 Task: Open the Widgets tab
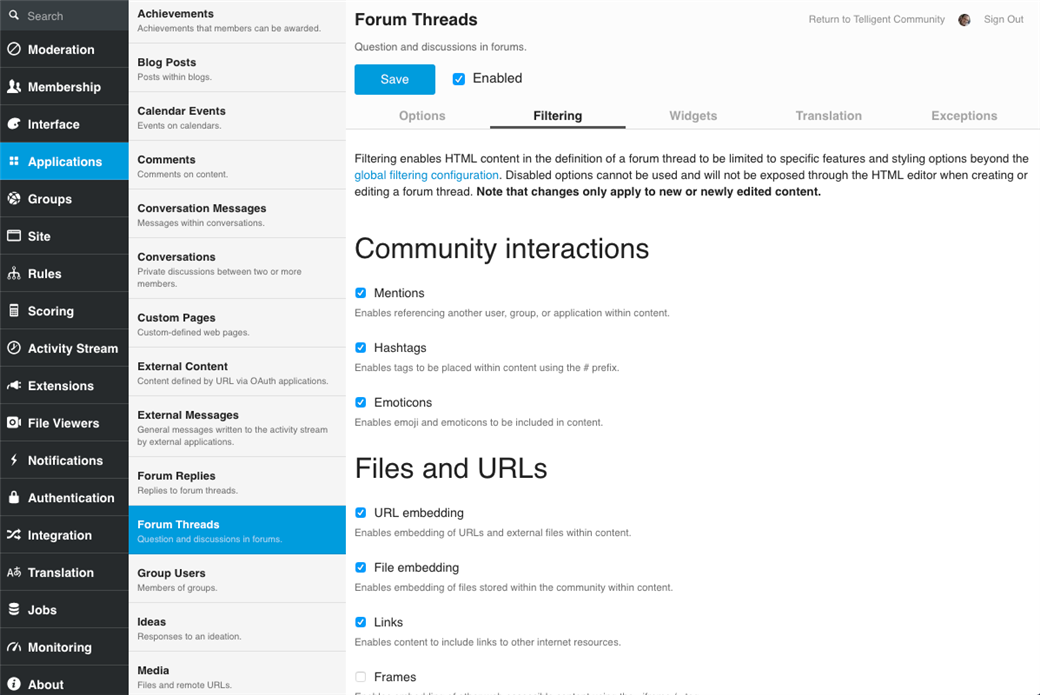[693, 115]
